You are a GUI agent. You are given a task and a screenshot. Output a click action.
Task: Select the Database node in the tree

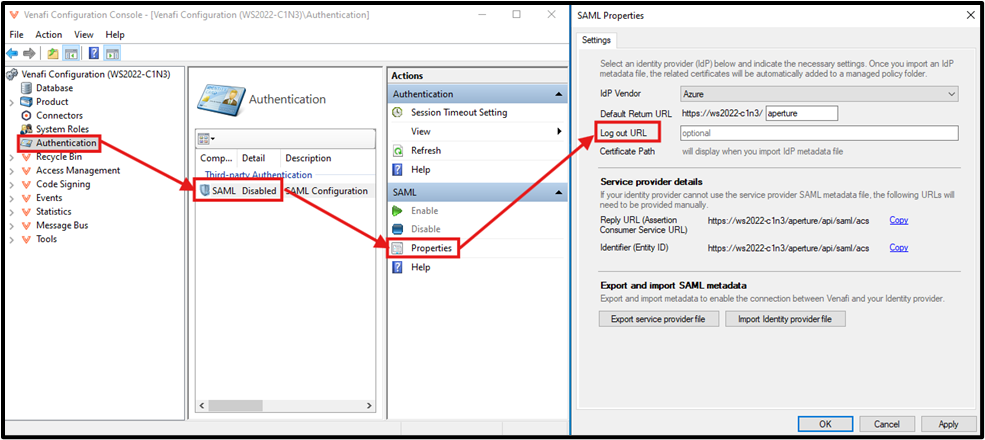click(54, 88)
